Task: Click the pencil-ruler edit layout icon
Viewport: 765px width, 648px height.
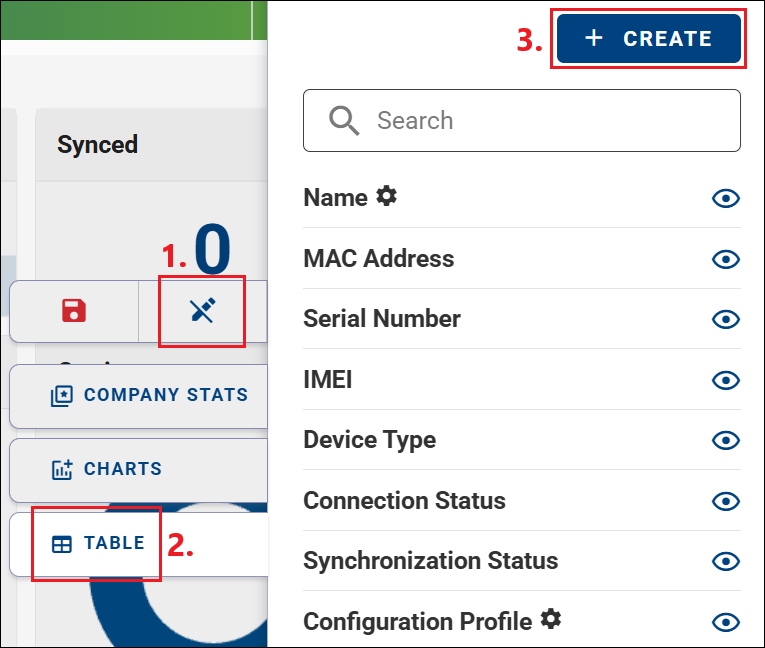Action: point(202,310)
